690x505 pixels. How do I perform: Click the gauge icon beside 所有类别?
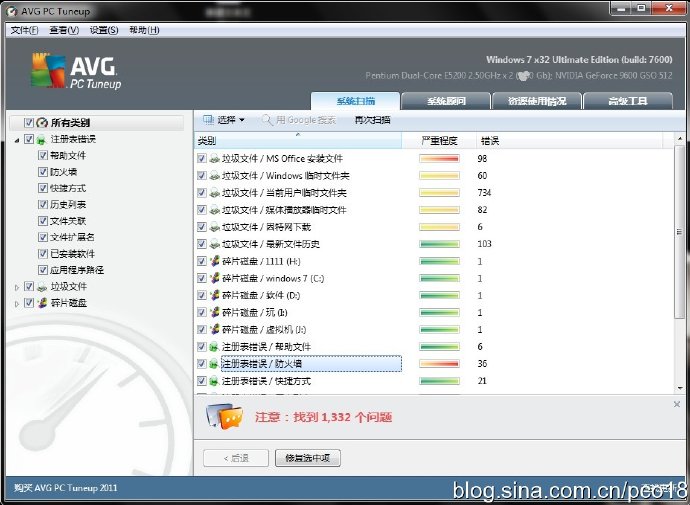click(42, 123)
